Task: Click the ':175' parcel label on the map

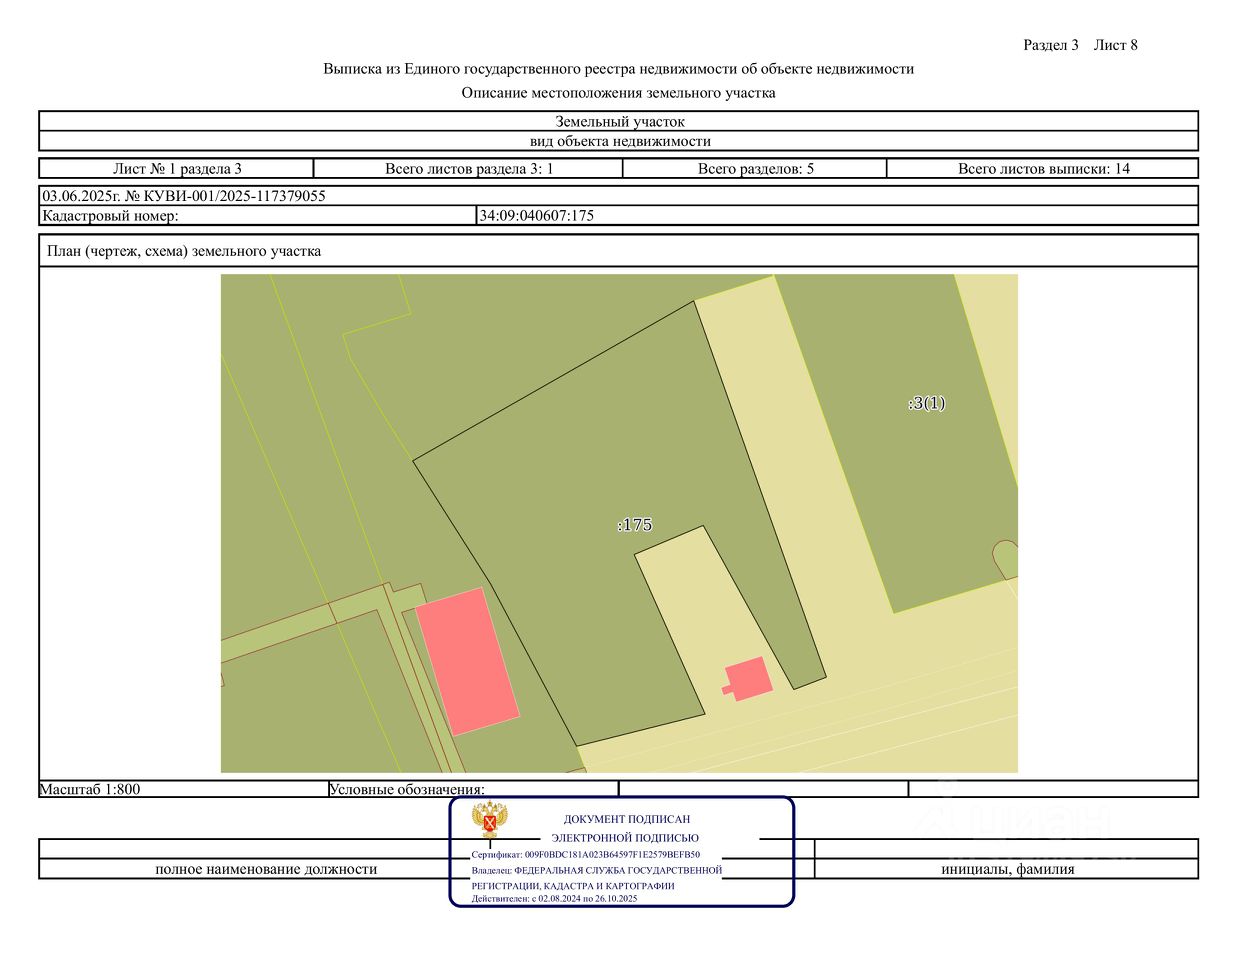Action: click(635, 524)
